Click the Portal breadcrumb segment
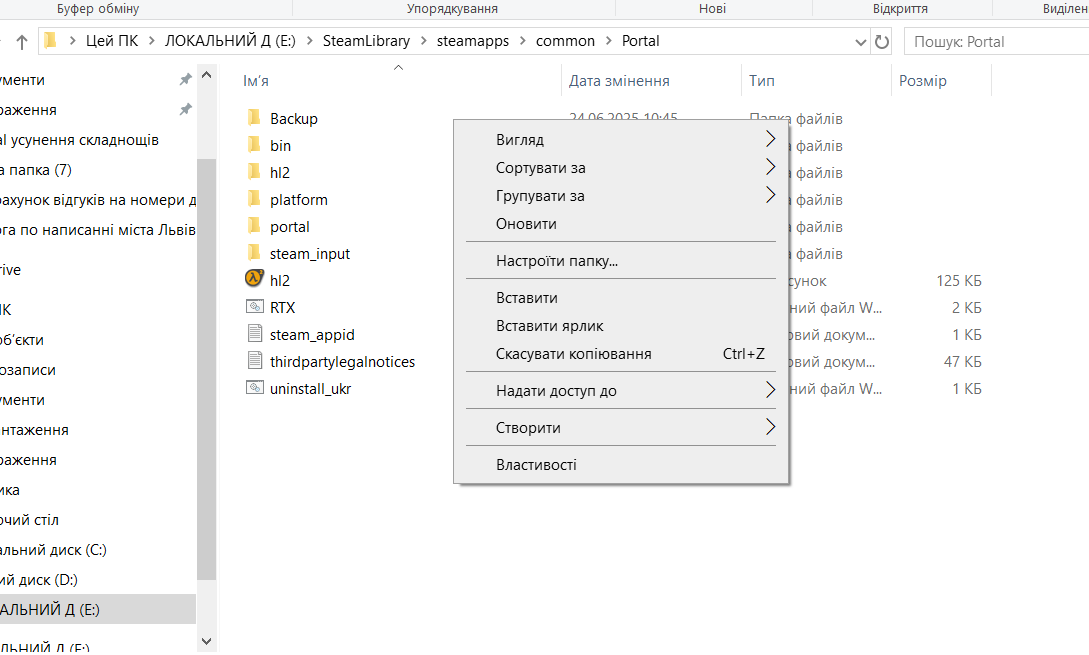Image resolution: width=1089 pixels, height=655 pixels. (640, 41)
